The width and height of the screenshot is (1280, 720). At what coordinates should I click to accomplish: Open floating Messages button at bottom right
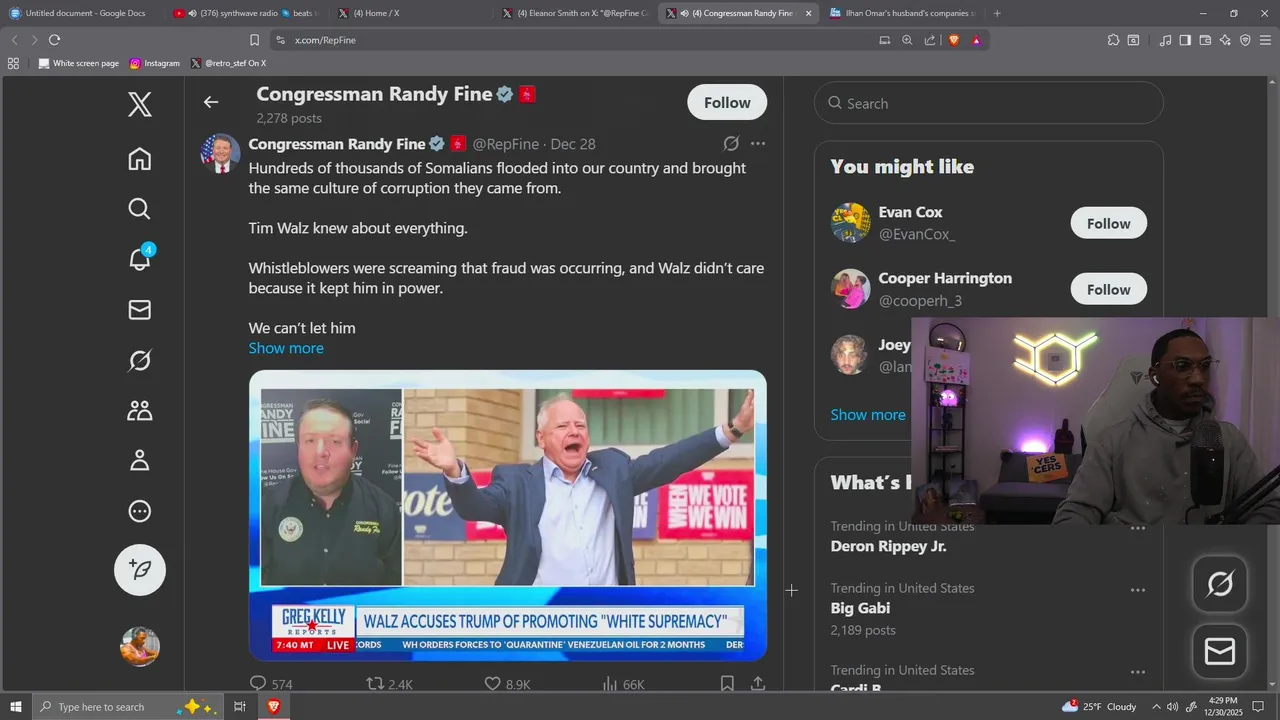pyautogui.click(x=1220, y=652)
